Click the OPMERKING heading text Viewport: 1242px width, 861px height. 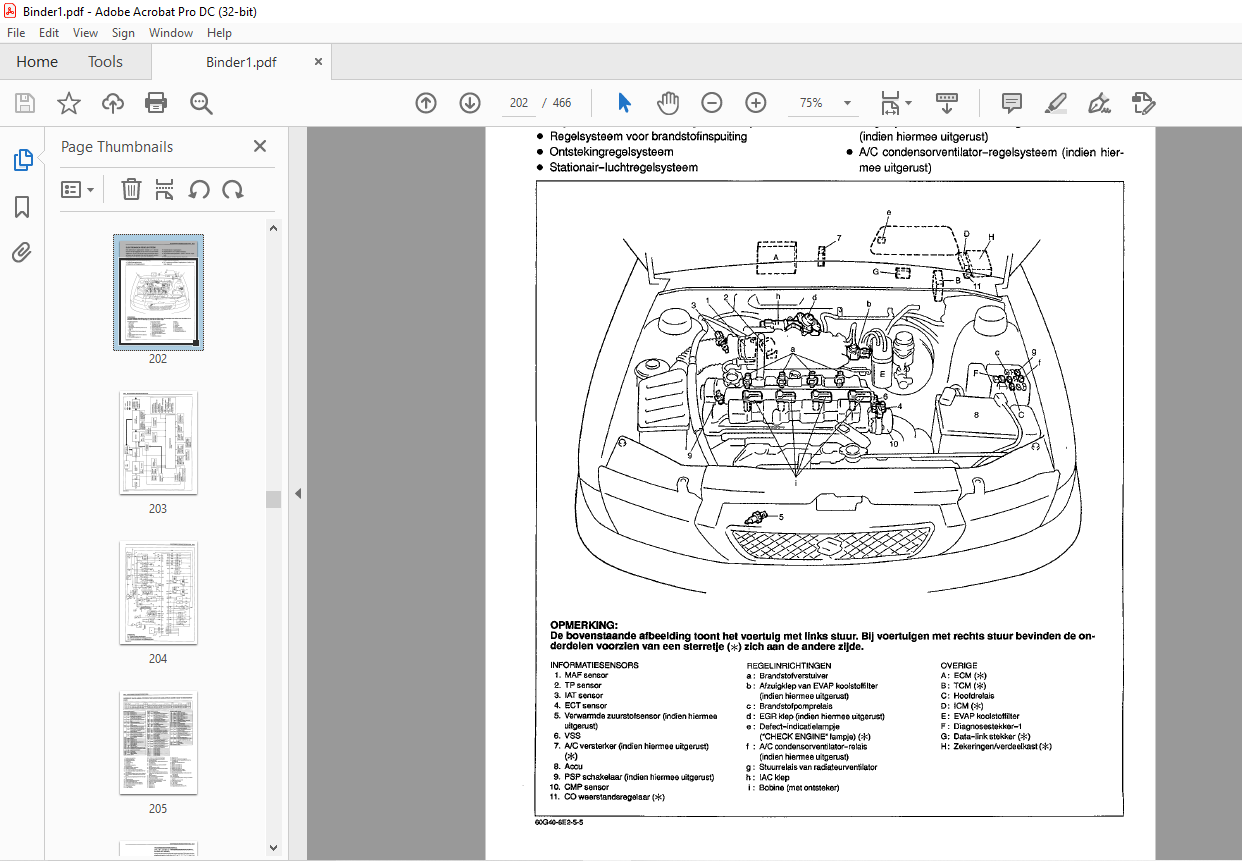pyautogui.click(x=584, y=625)
